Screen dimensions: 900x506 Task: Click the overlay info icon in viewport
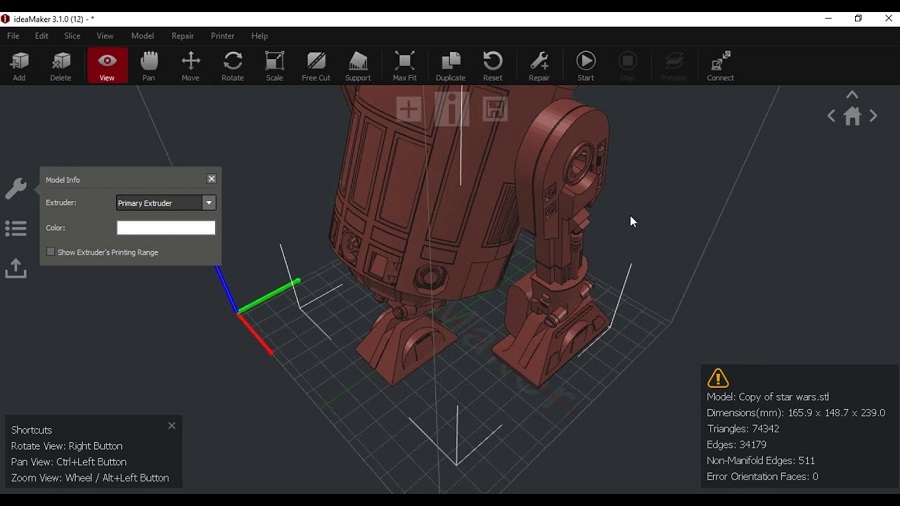coord(452,109)
